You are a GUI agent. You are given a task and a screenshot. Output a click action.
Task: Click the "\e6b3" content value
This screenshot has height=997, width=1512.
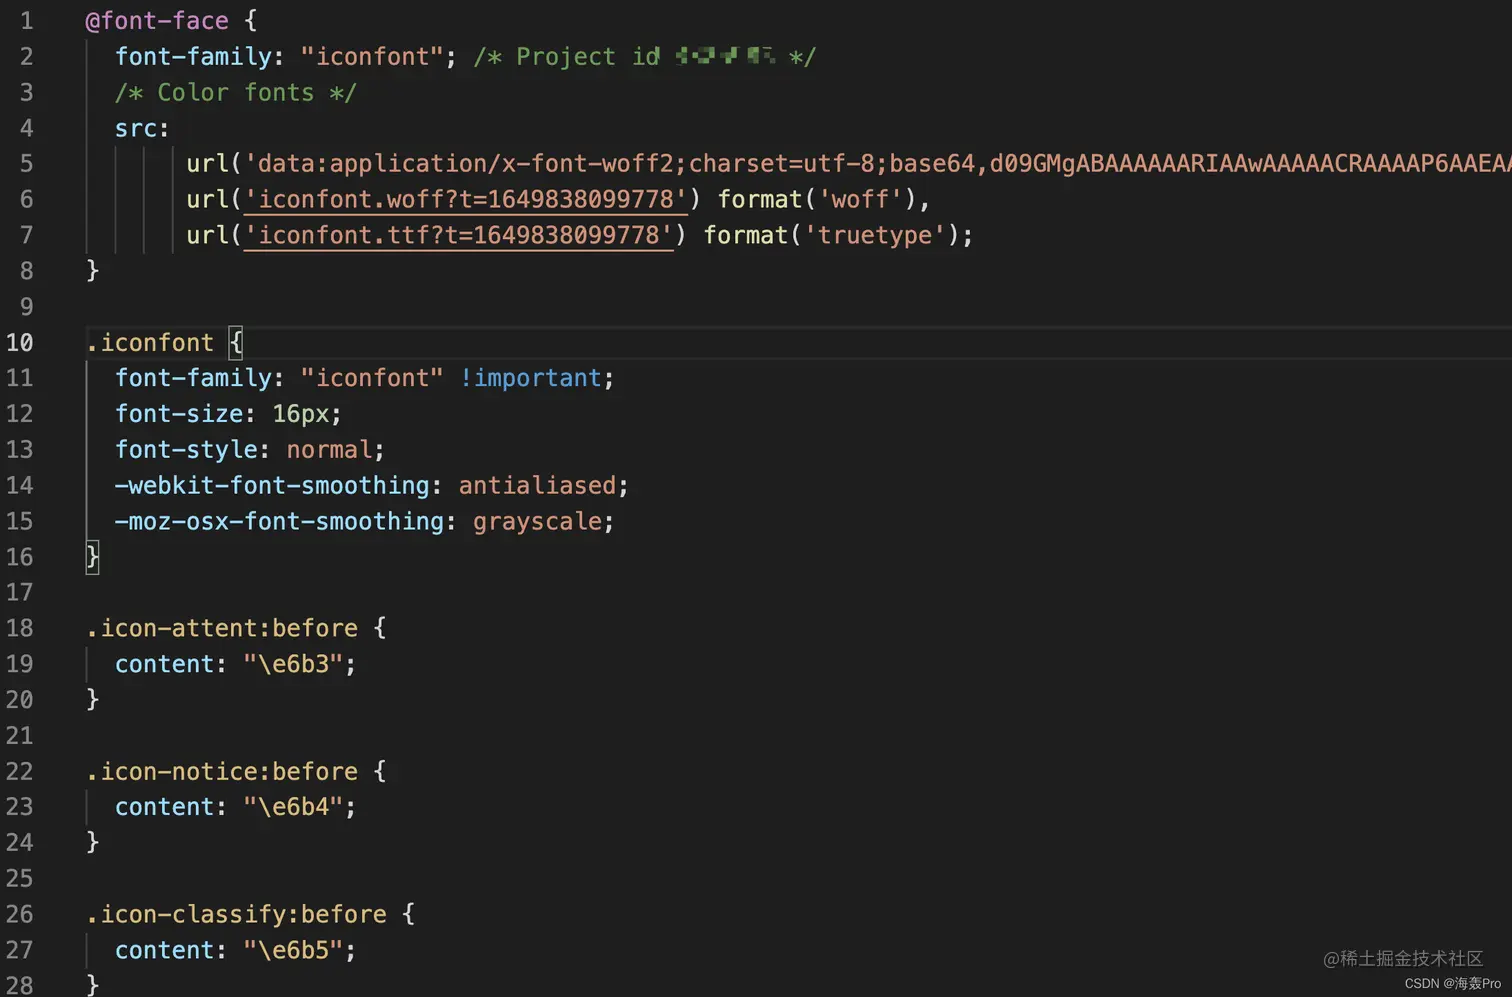coord(293,664)
